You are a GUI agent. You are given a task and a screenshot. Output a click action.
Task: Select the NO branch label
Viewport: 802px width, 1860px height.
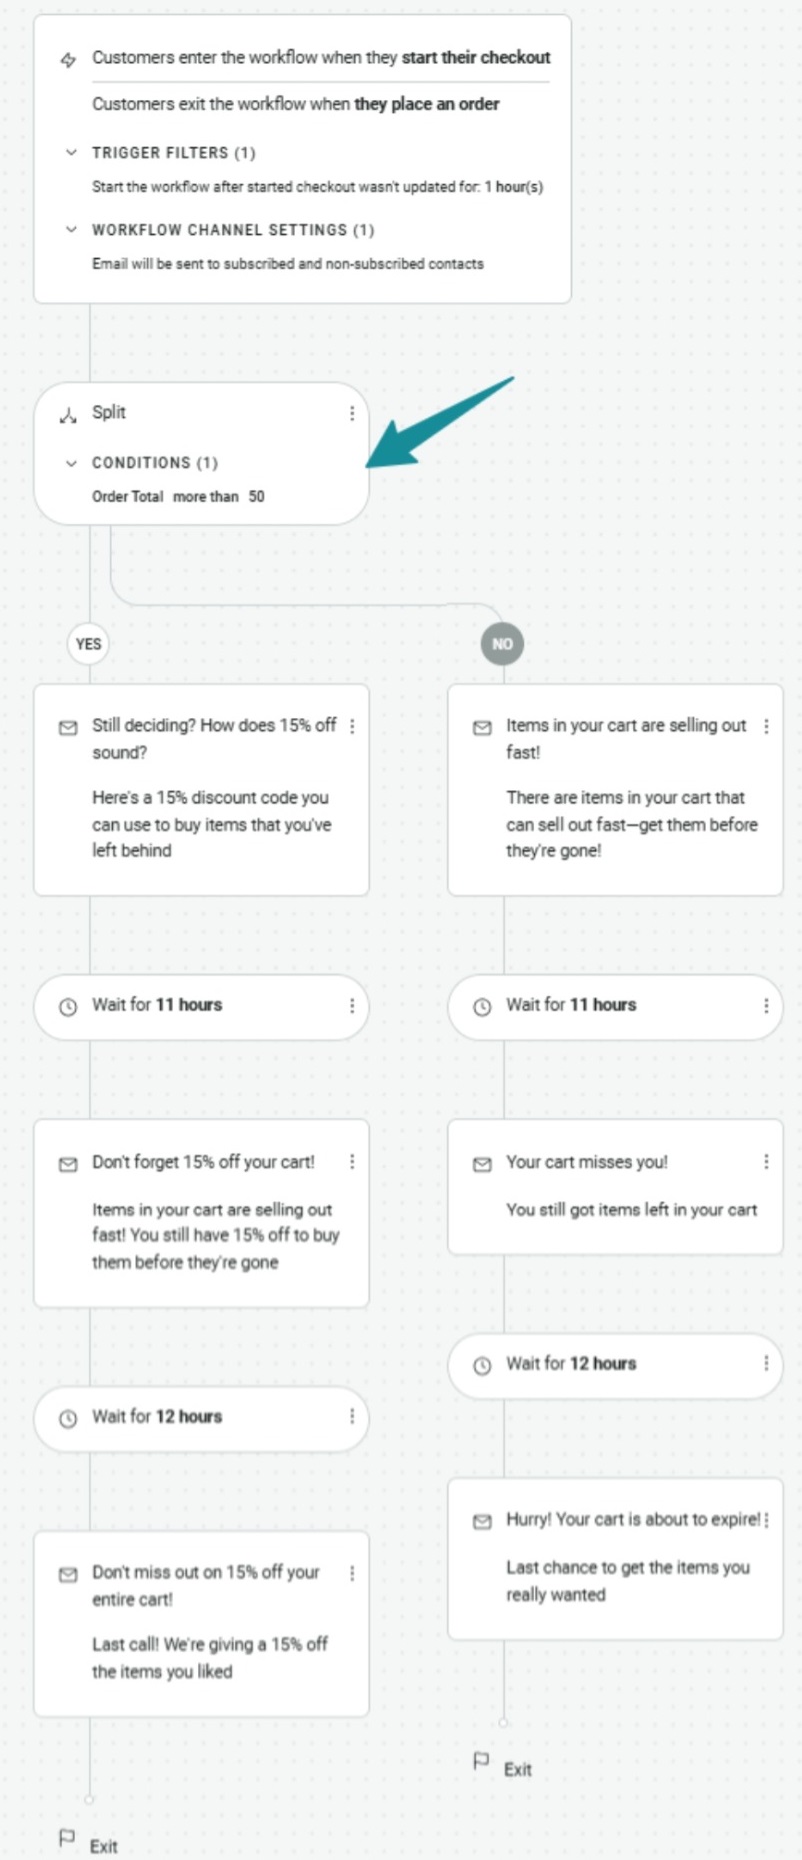(502, 644)
